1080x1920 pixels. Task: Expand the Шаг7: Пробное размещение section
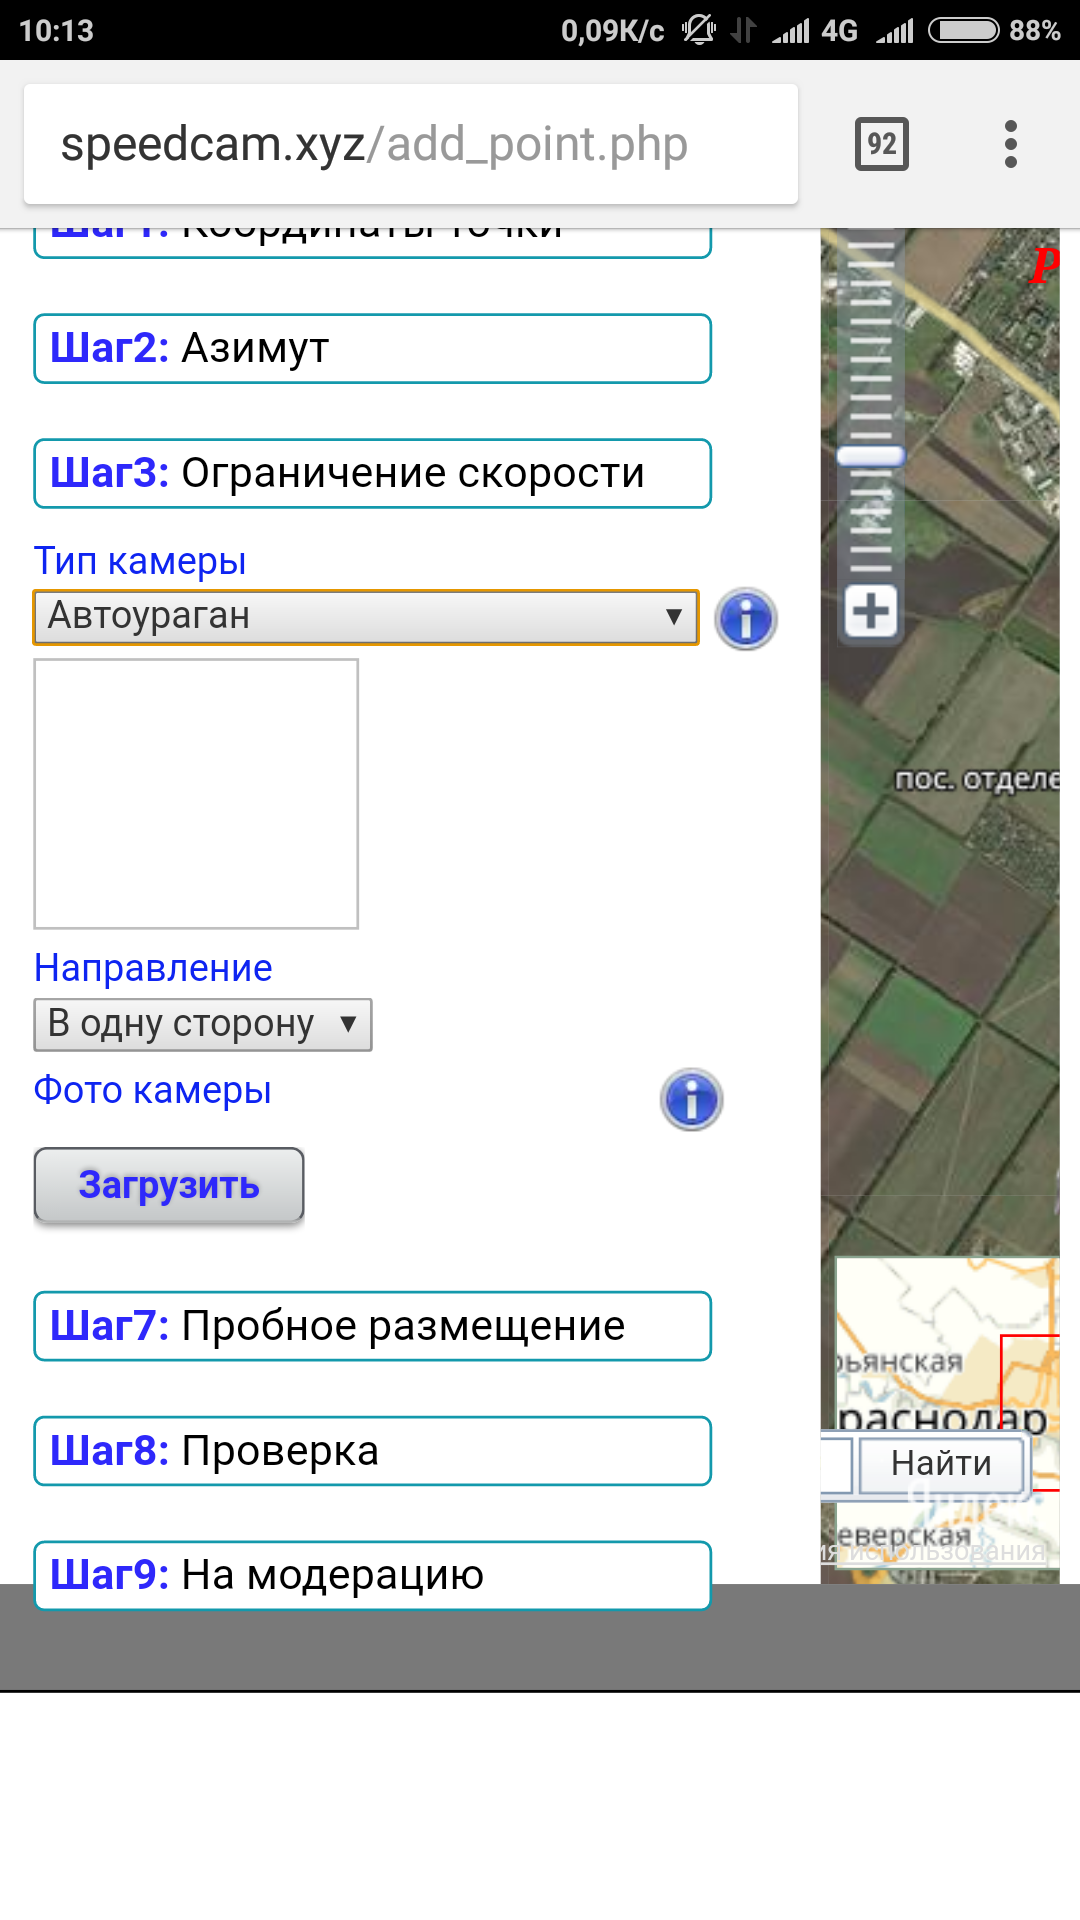(x=372, y=1326)
